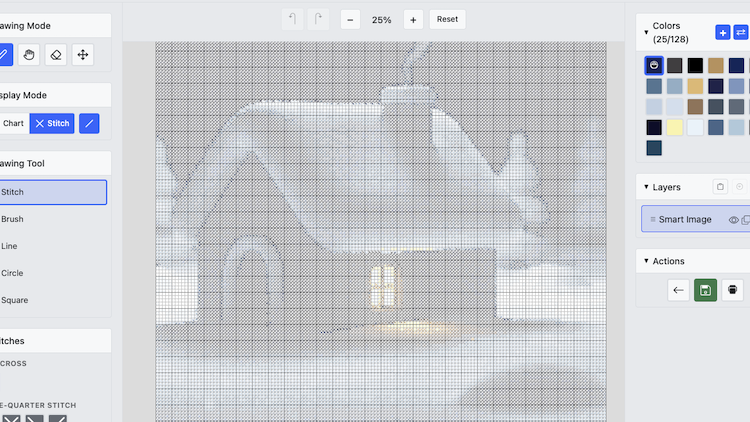Click the Colors (25/128) heading text
This screenshot has width=750, height=422.
pyautogui.click(x=671, y=33)
